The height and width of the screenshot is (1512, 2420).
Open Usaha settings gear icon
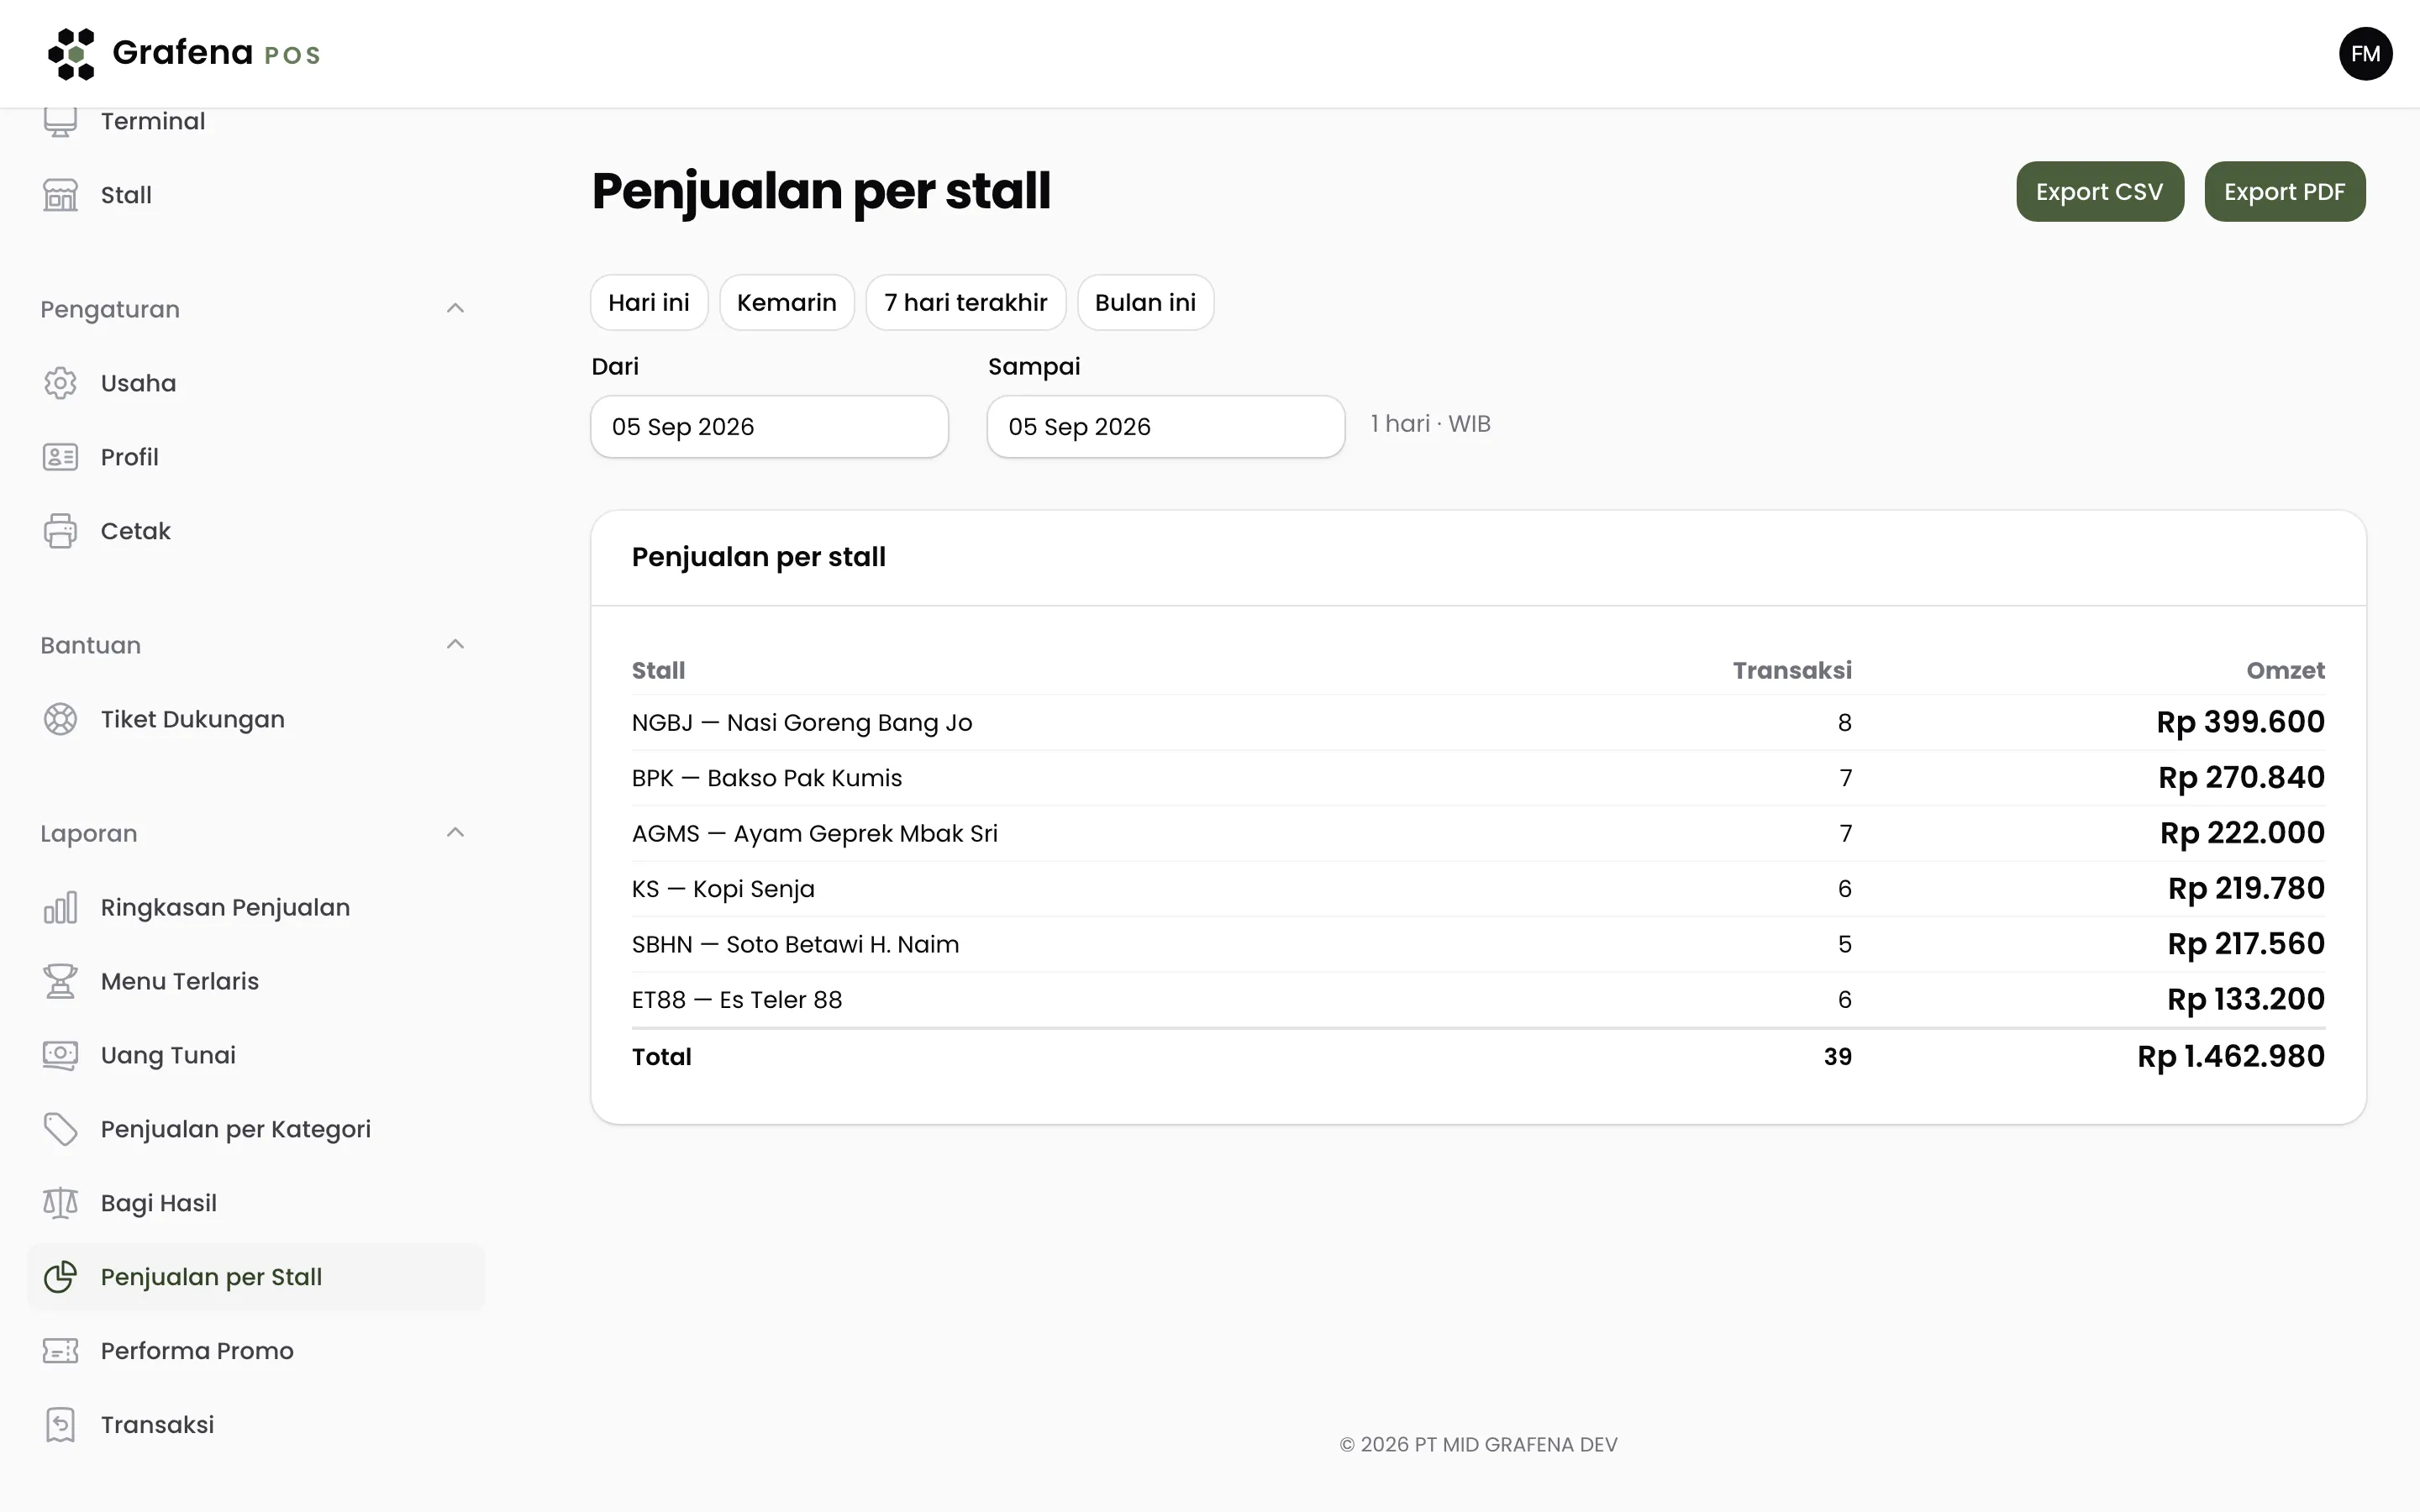pyautogui.click(x=60, y=383)
